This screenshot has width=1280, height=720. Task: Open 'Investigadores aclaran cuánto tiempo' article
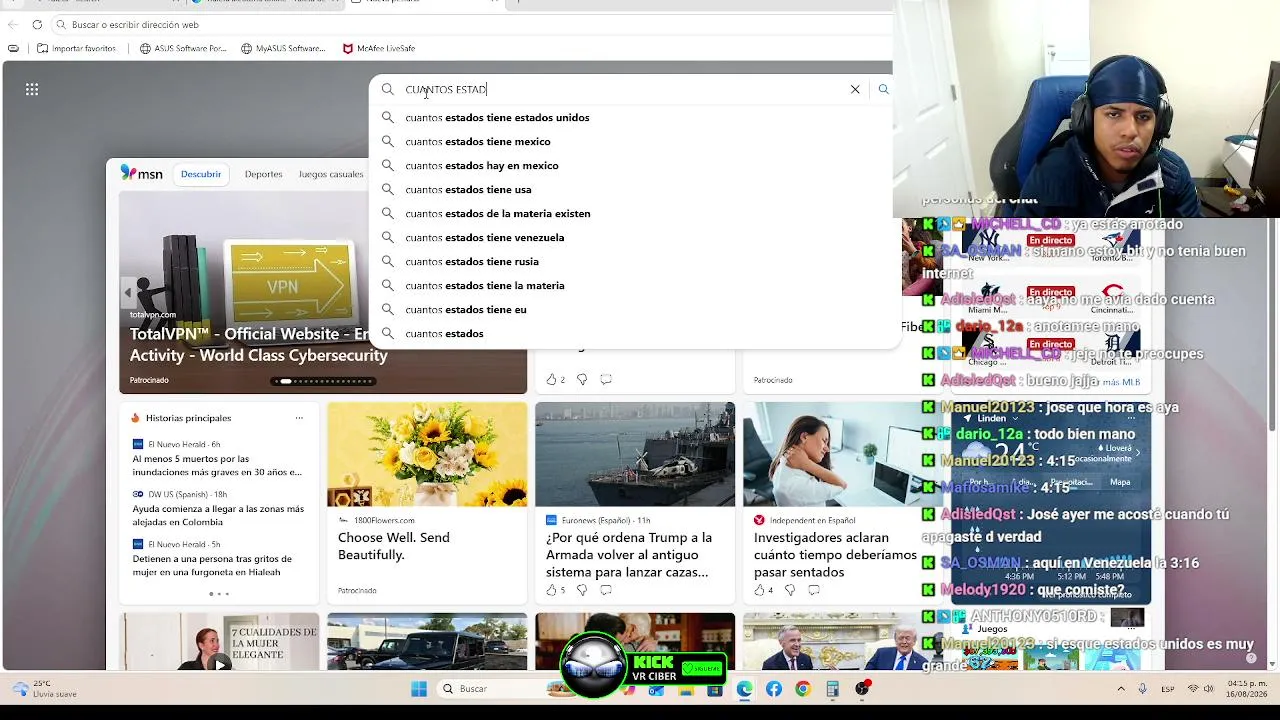coord(835,555)
